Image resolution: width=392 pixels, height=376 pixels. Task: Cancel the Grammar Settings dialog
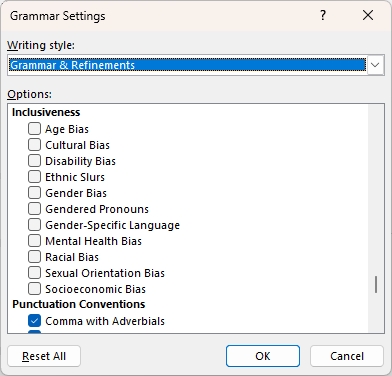[347, 356]
